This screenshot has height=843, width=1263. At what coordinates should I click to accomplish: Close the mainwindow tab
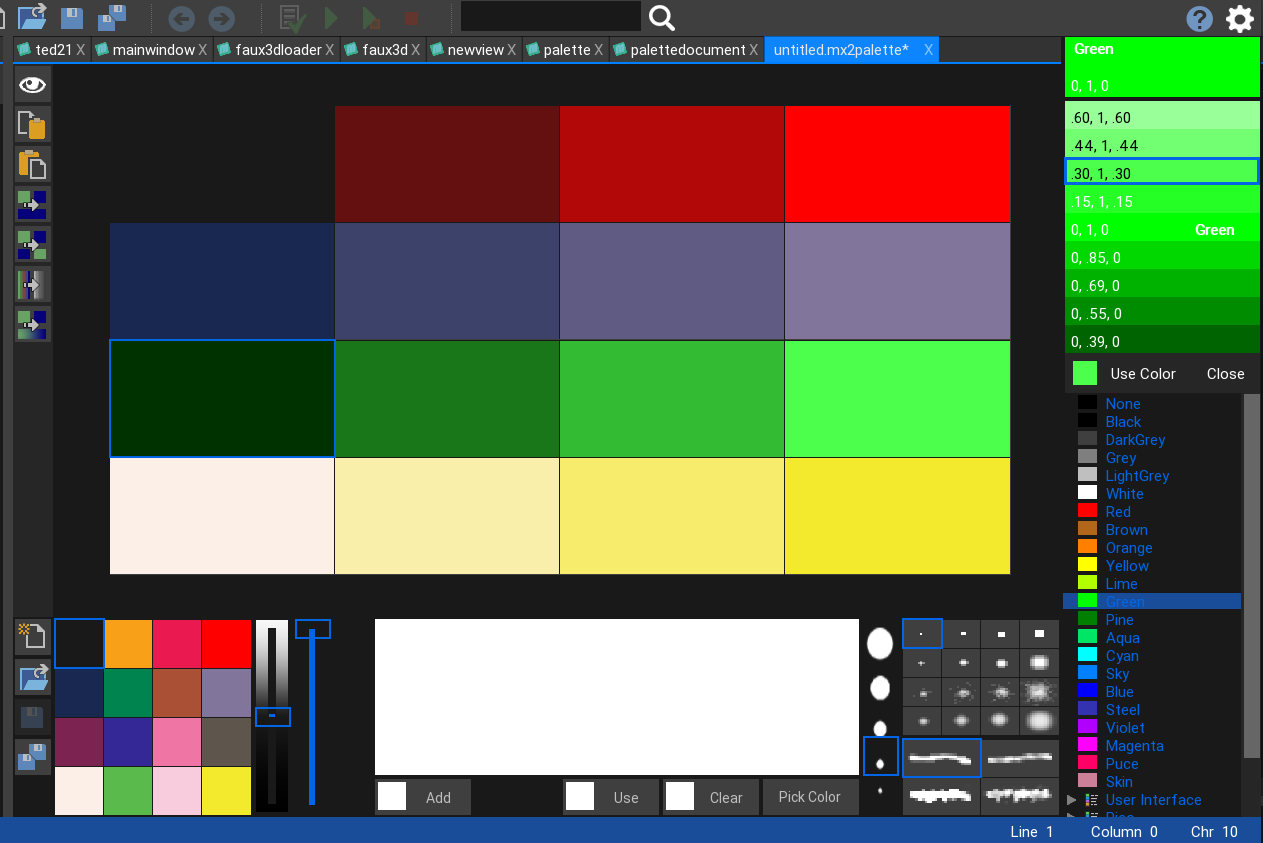point(203,50)
